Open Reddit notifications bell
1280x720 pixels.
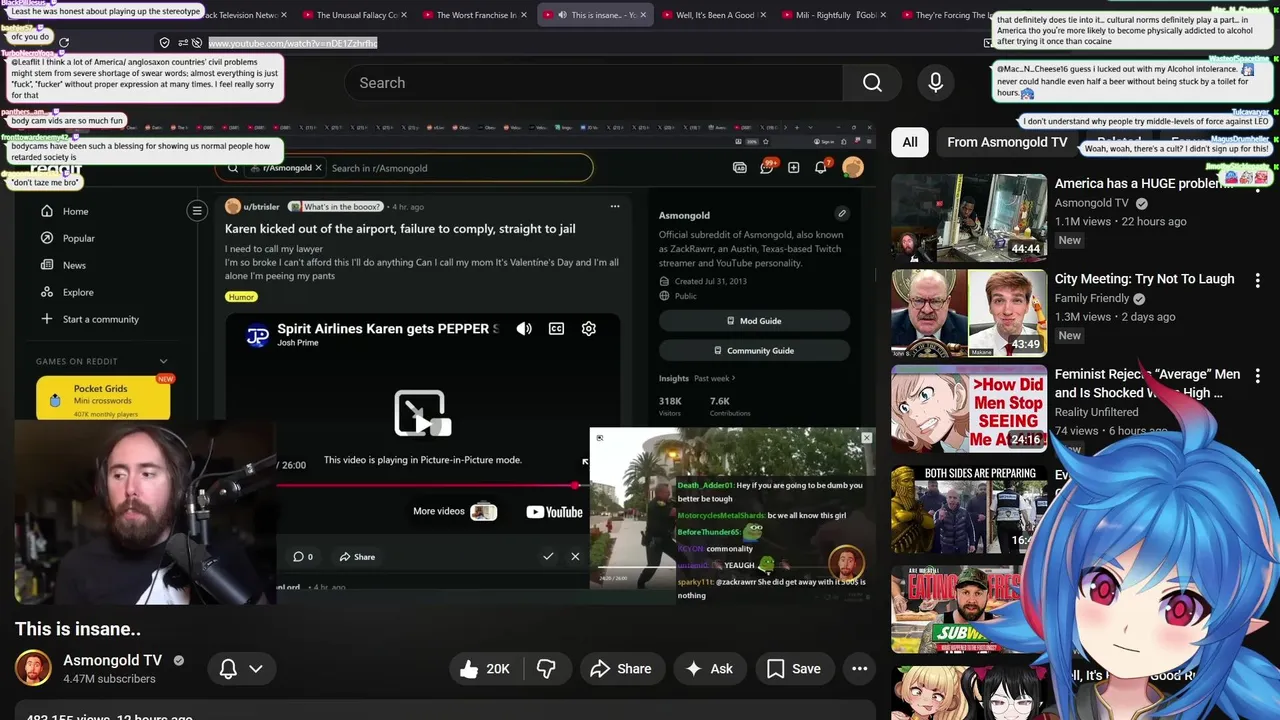click(821, 167)
